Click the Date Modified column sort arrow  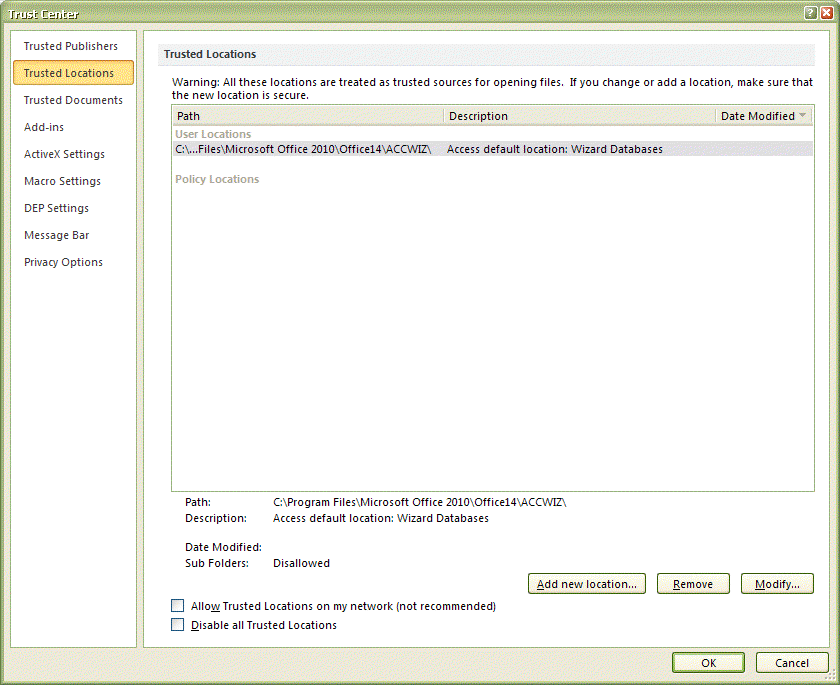802,115
